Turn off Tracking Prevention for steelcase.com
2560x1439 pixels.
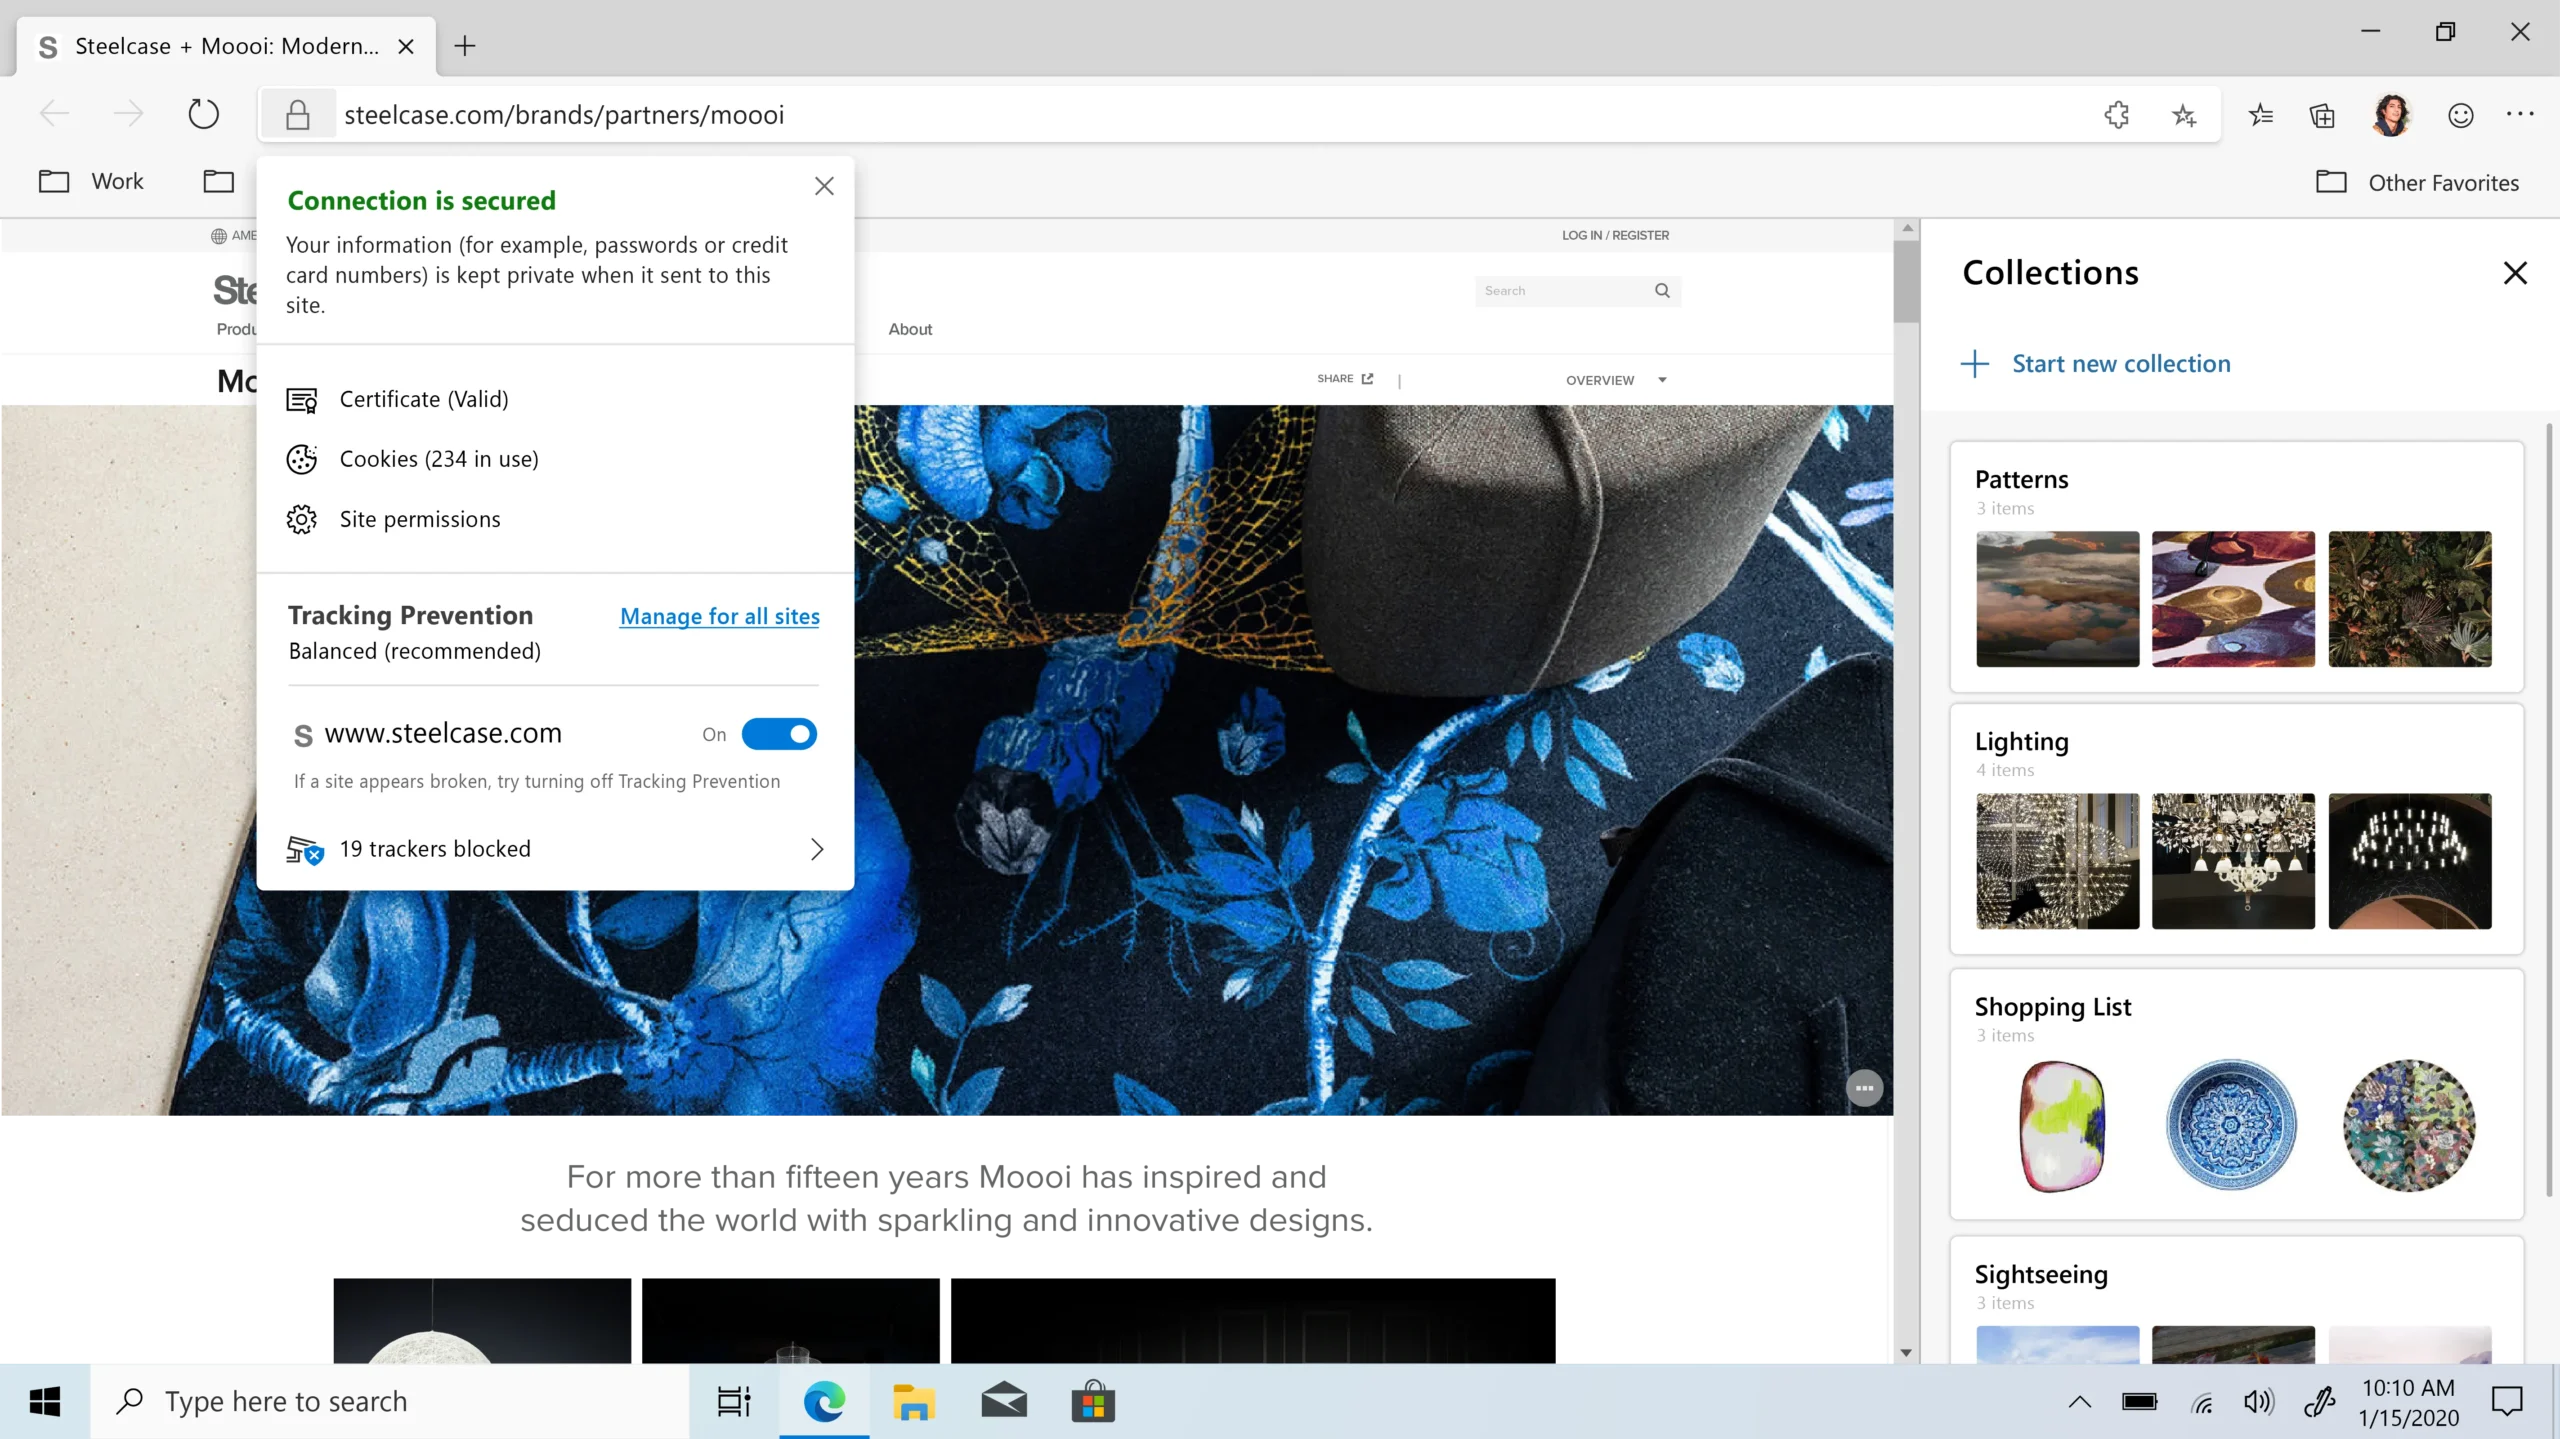click(779, 734)
